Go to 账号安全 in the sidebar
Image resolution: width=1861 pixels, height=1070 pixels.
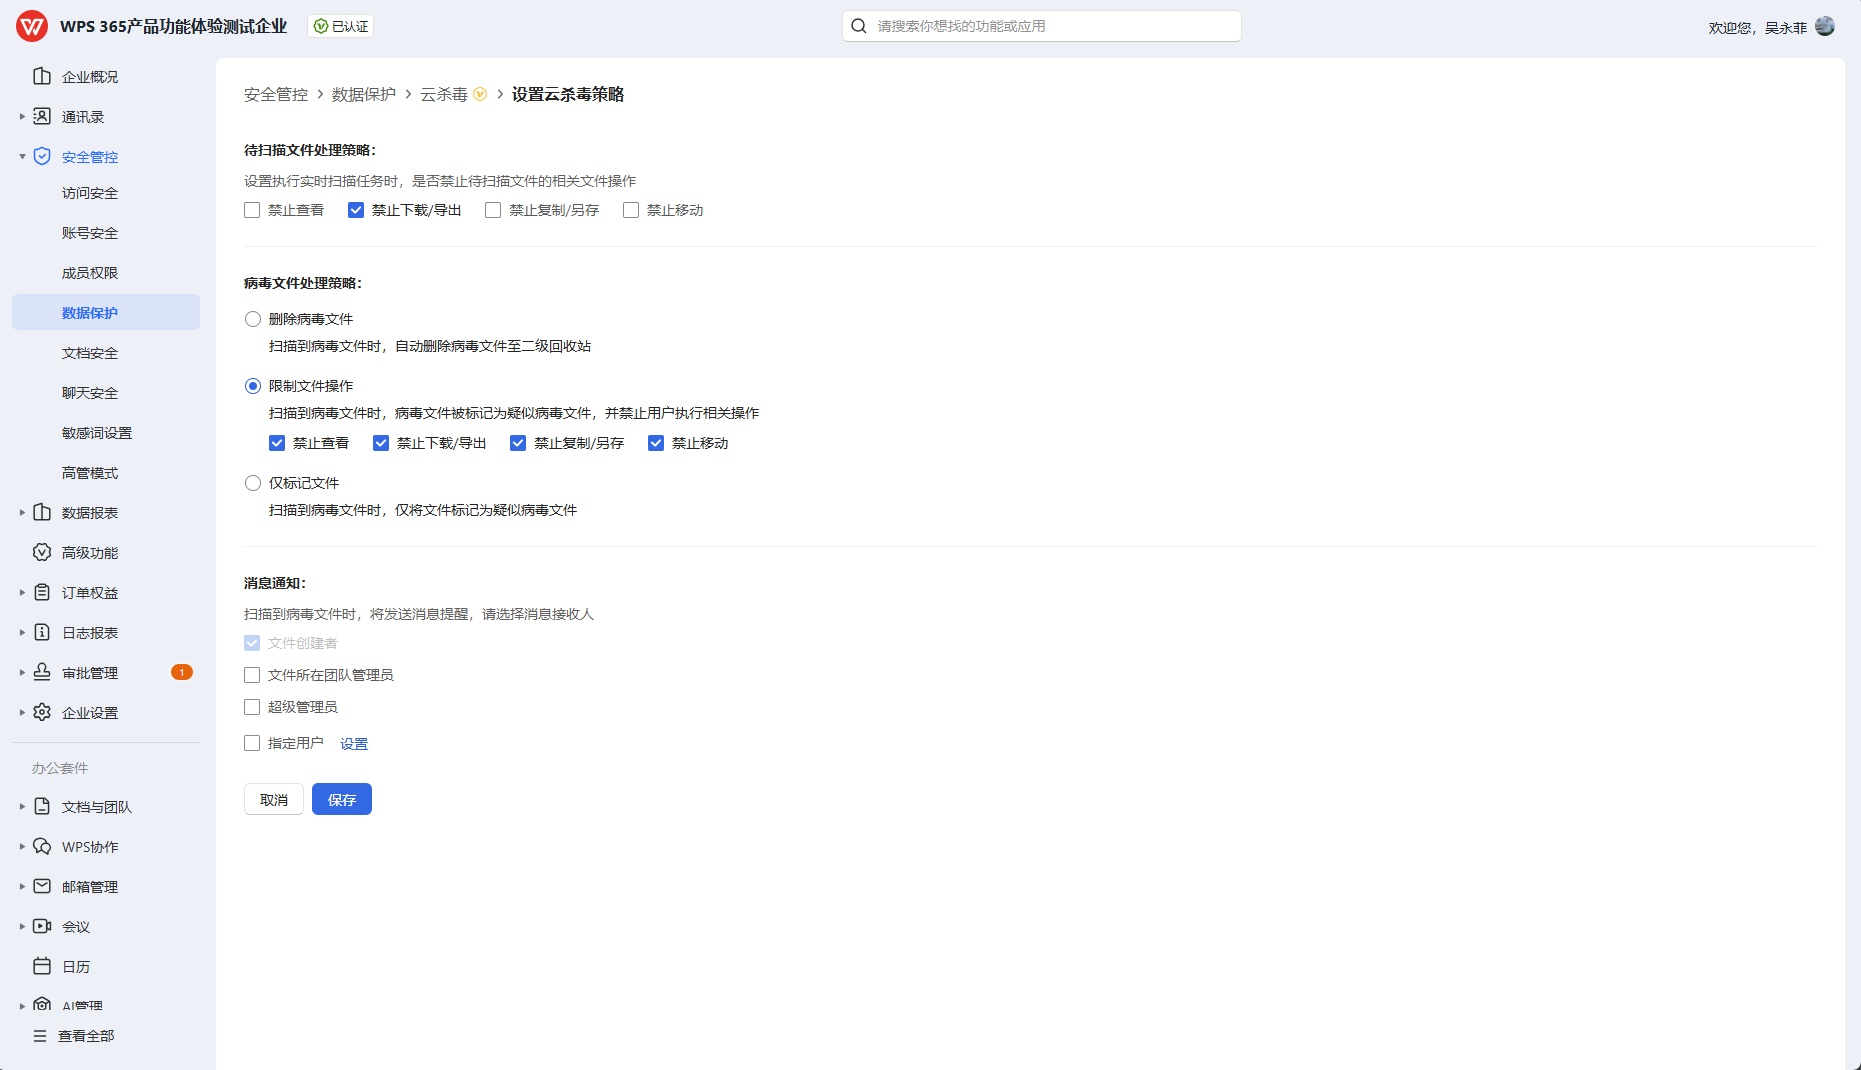(x=90, y=233)
